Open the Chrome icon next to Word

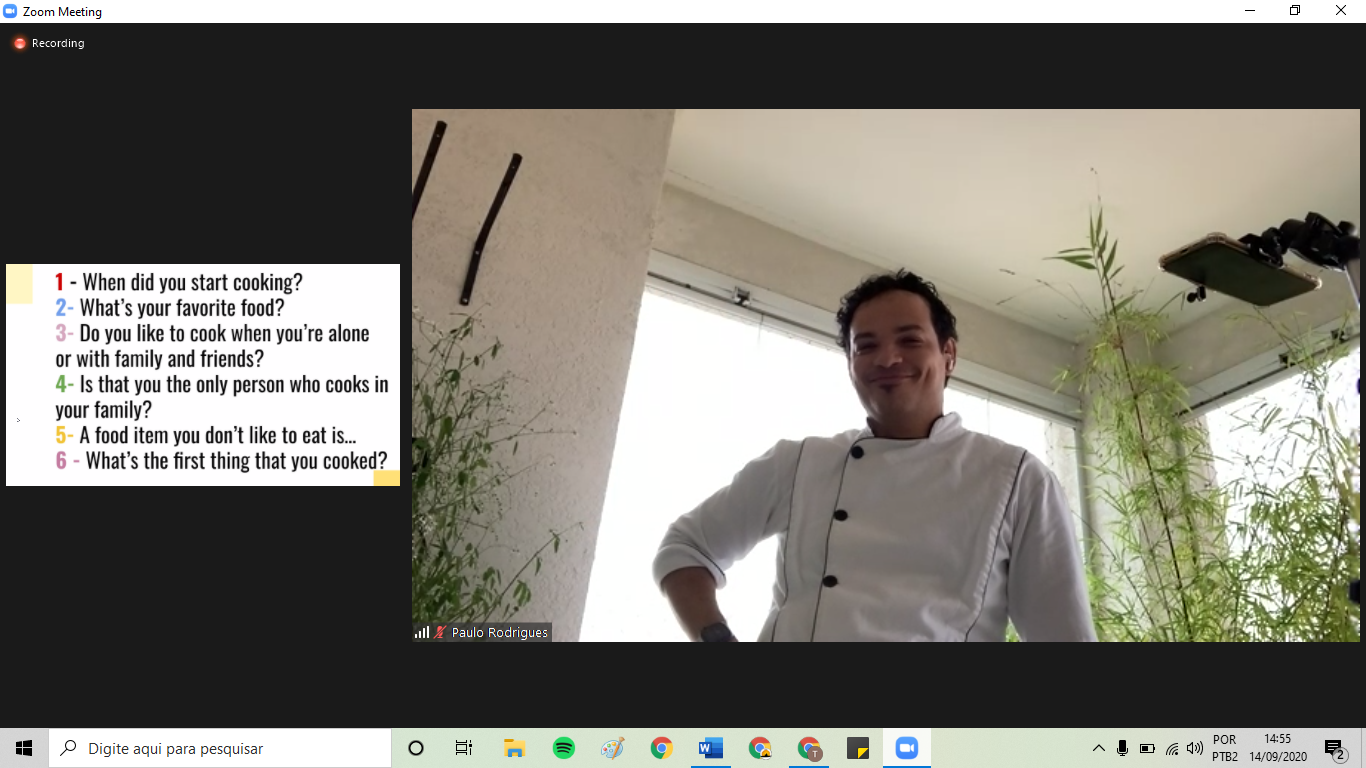[760, 748]
